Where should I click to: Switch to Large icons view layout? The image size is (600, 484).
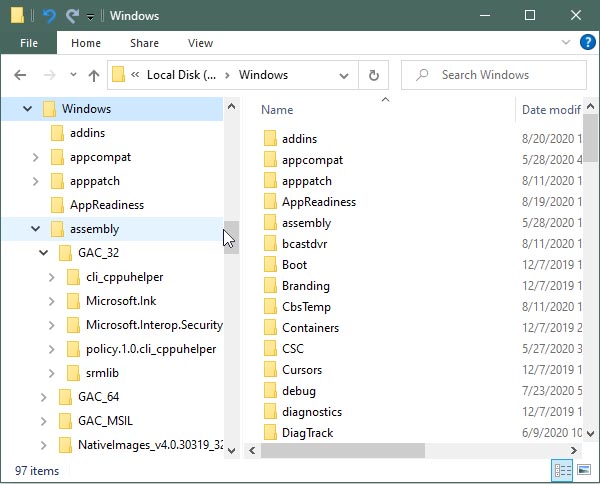point(584,470)
